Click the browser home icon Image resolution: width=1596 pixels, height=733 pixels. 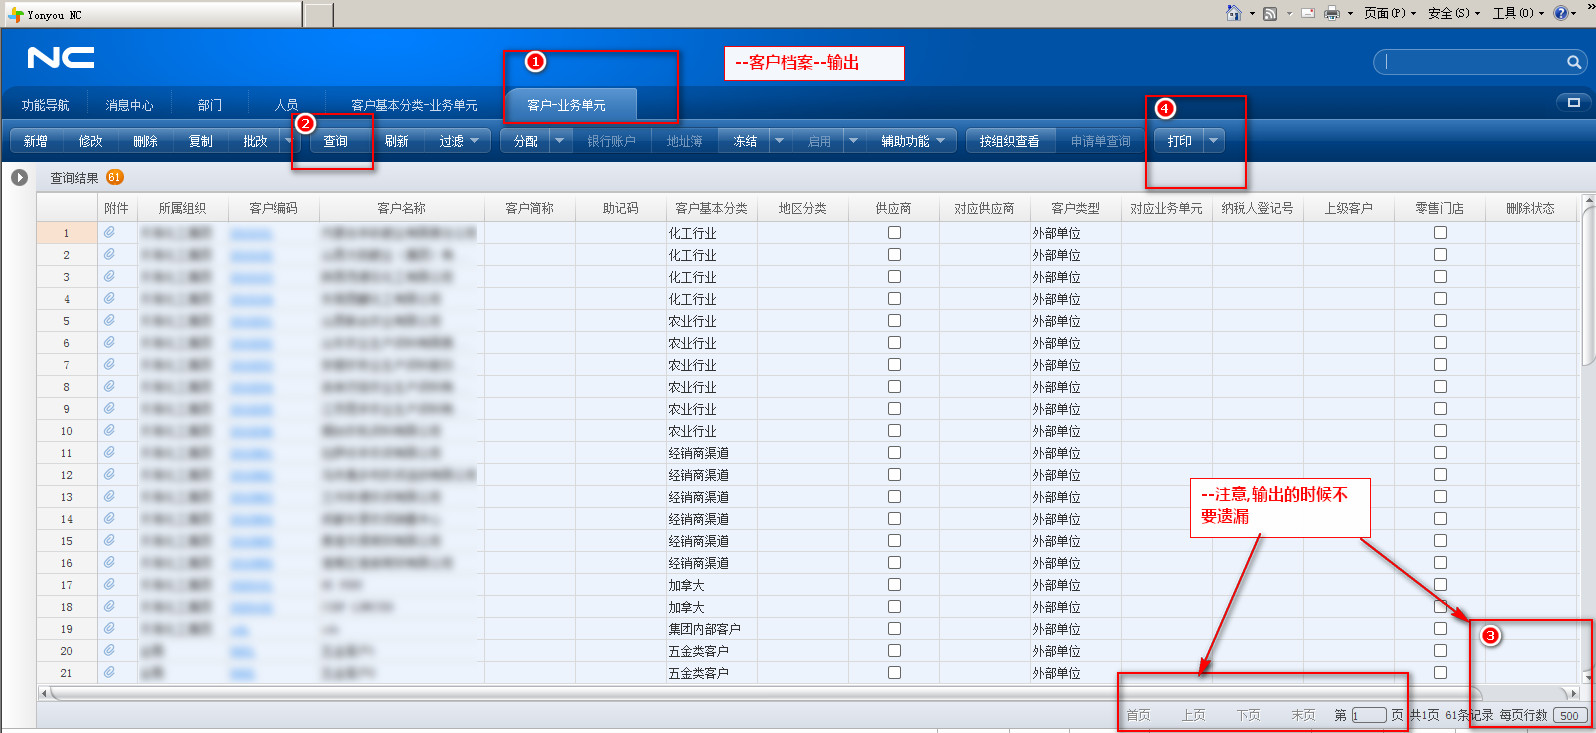pos(1233,13)
